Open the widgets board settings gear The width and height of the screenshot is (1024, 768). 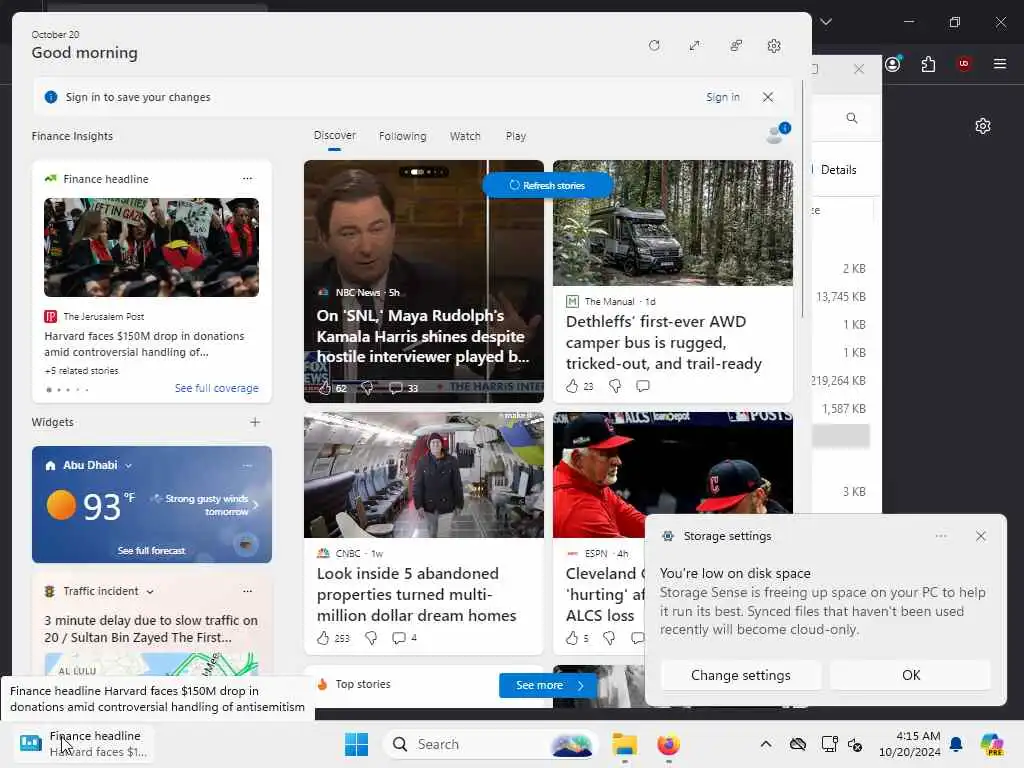[x=774, y=46]
